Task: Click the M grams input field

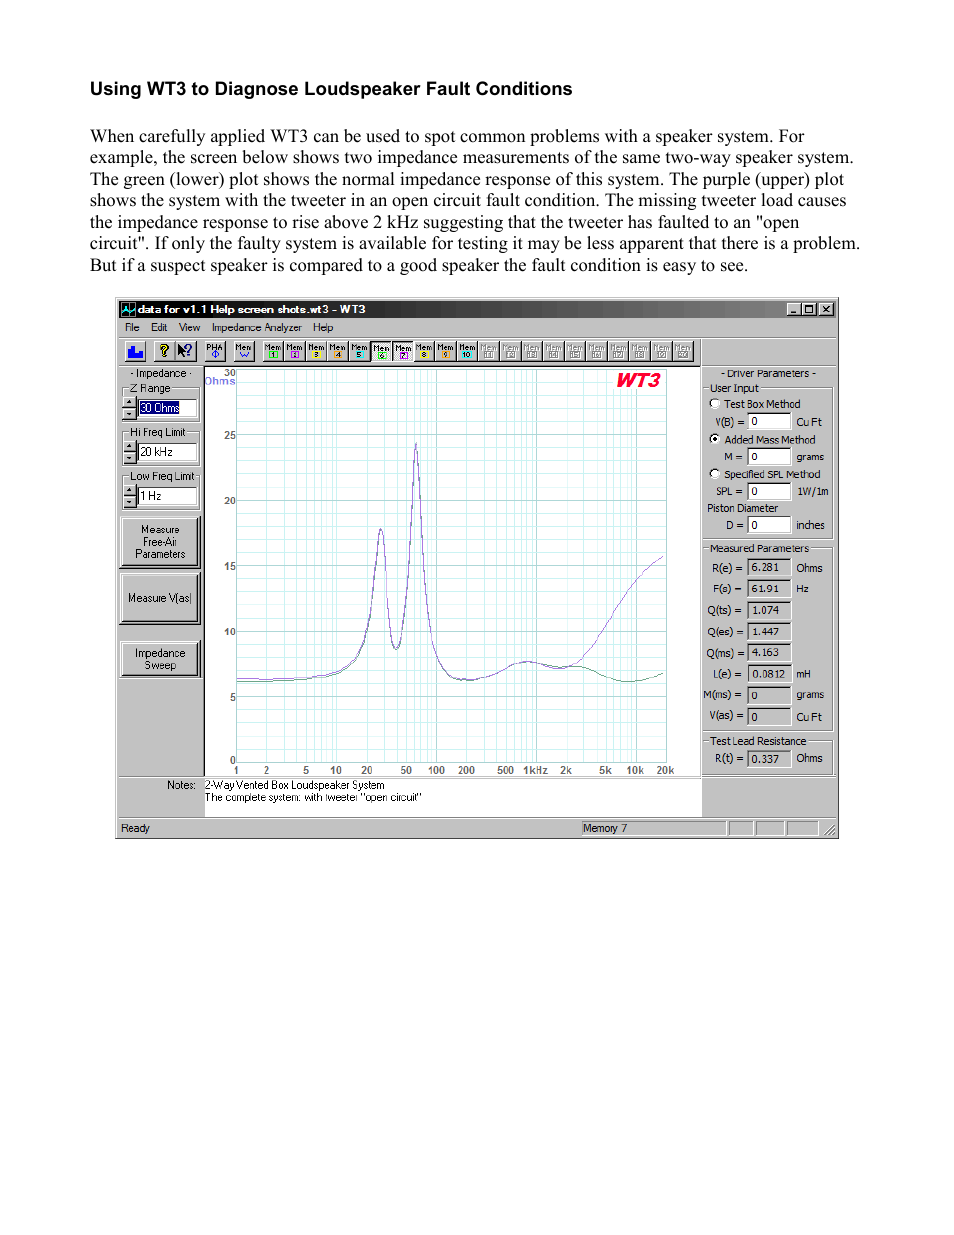Action: point(769,457)
